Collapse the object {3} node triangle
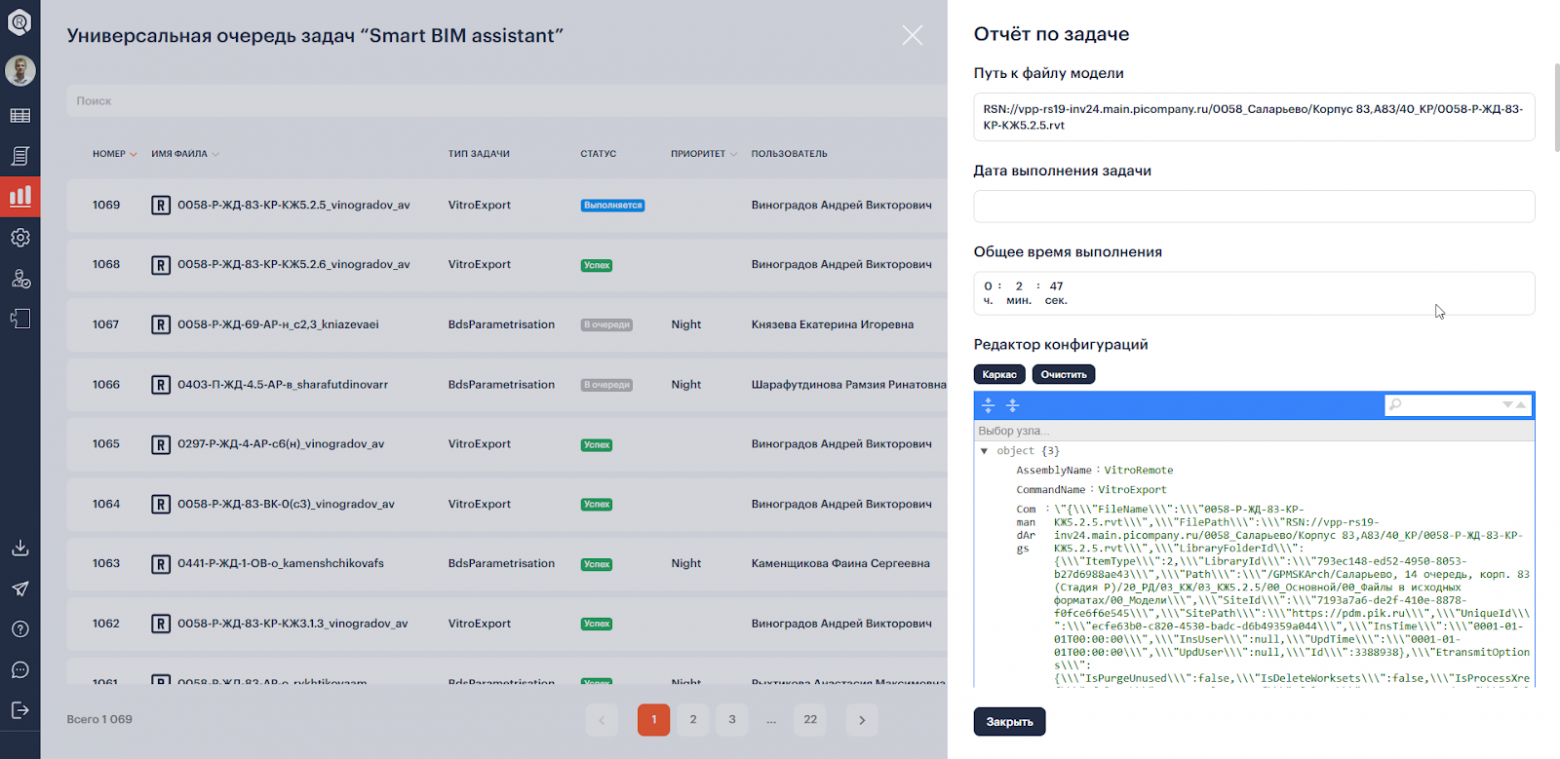This screenshot has width=1560, height=759. click(x=984, y=450)
